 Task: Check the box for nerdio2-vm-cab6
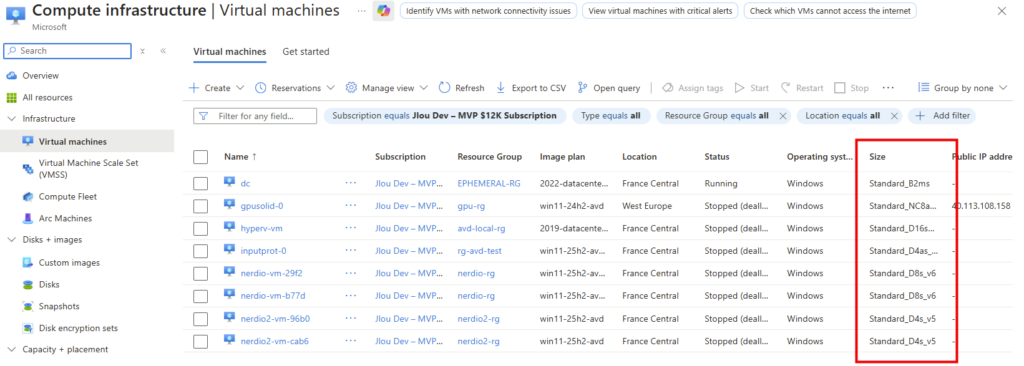pyautogui.click(x=200, y=341)
